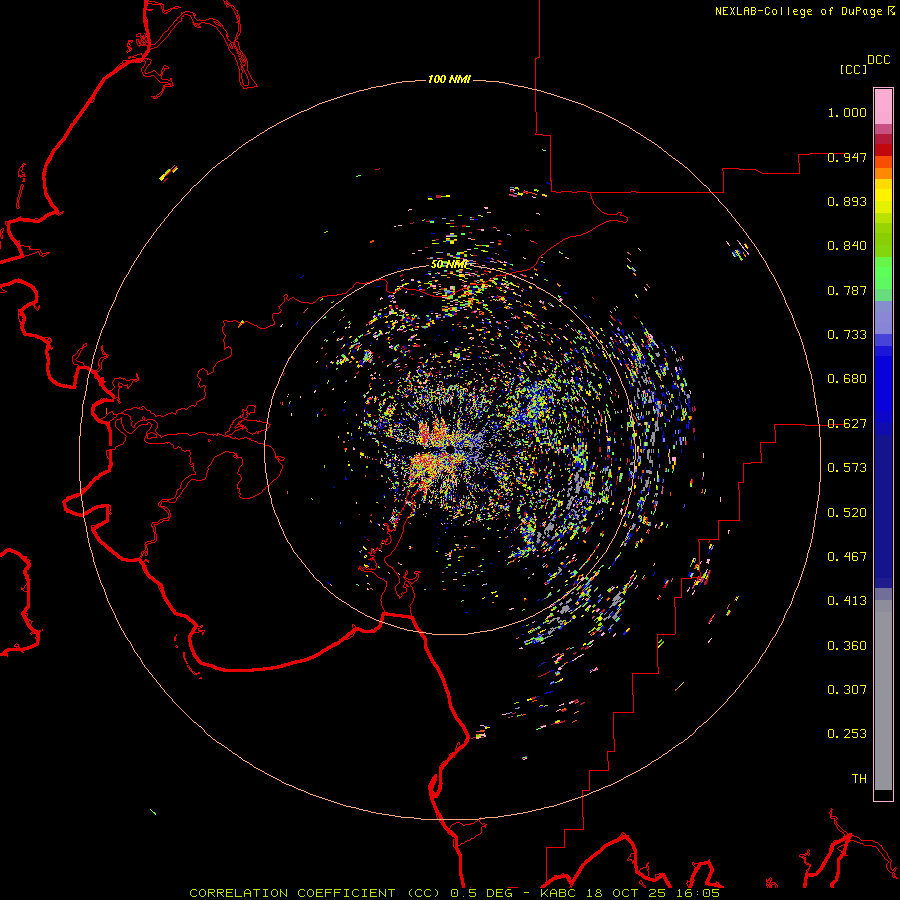Click the CORRELATION COEFFICIENT caption text

pyautogui.click(x=292, y=893)
